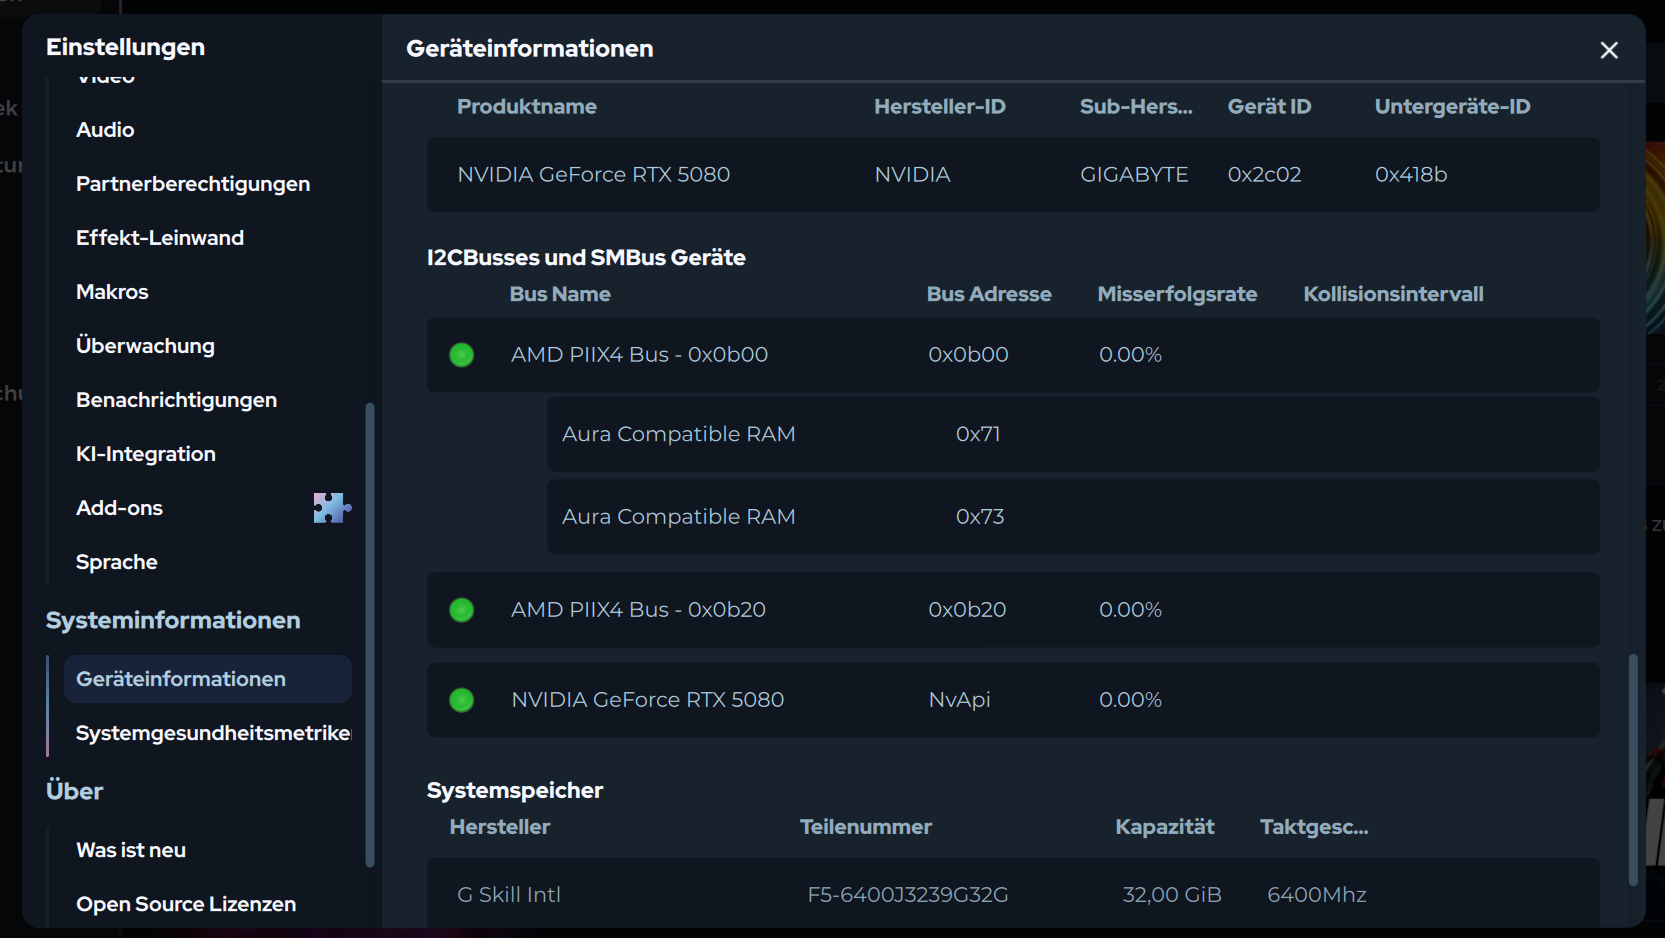Click green status dot for AMD PIIX4 Bus 0x0b20

(x=462, y=610)
